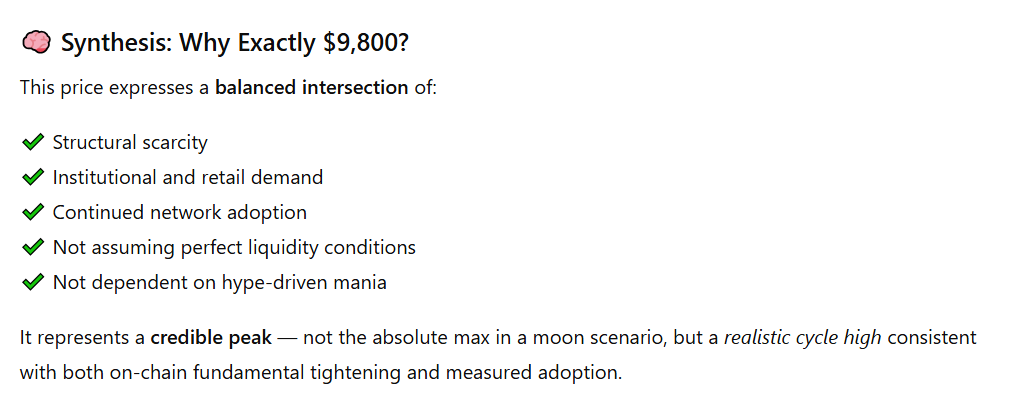This screenshot has height=412, width=1011.
Task: Click the Structural scarcity list item text
Action: coord(130,142)
